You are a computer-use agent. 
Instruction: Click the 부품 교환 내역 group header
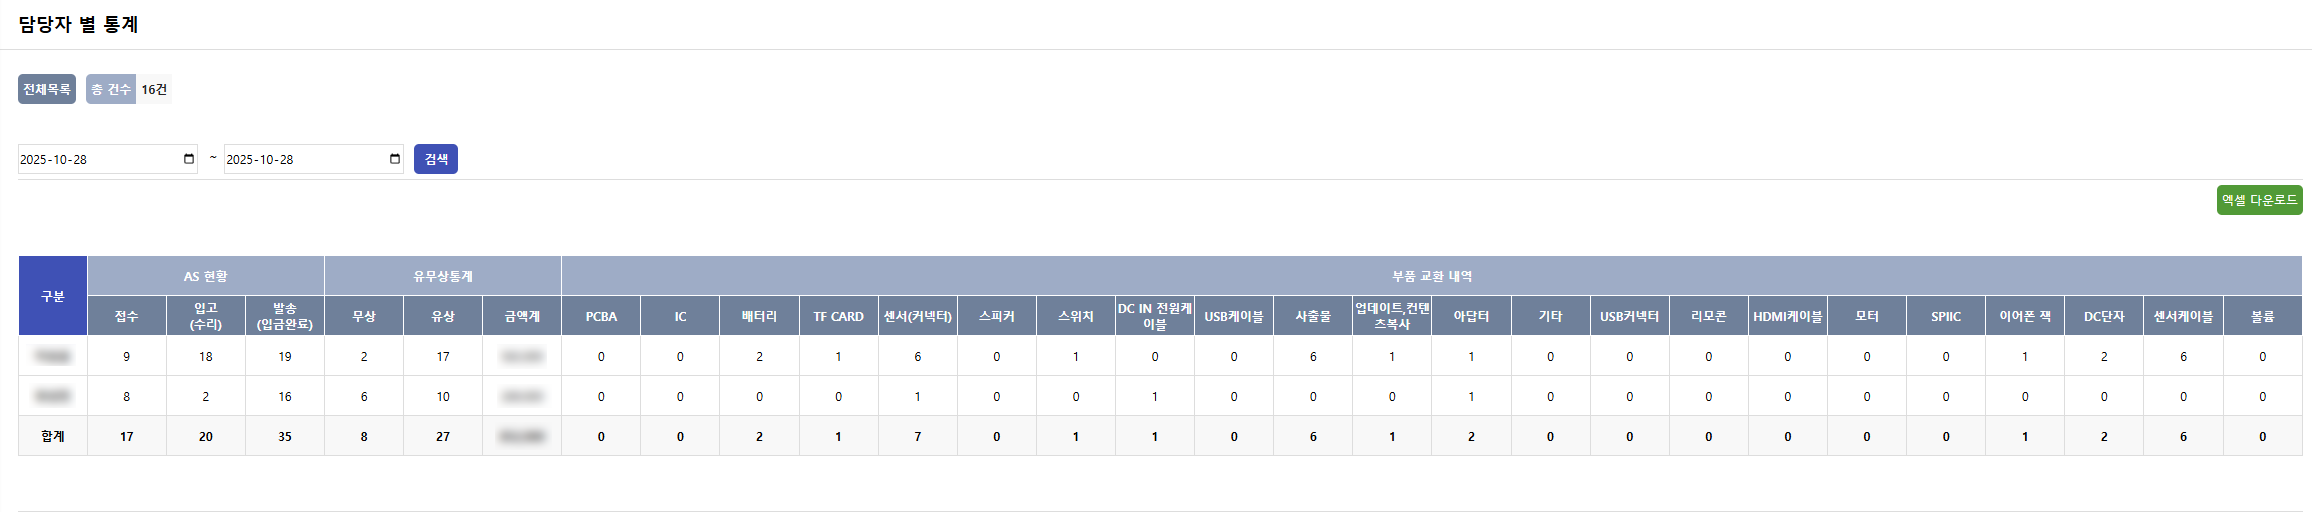click(x=1431, y=276)
